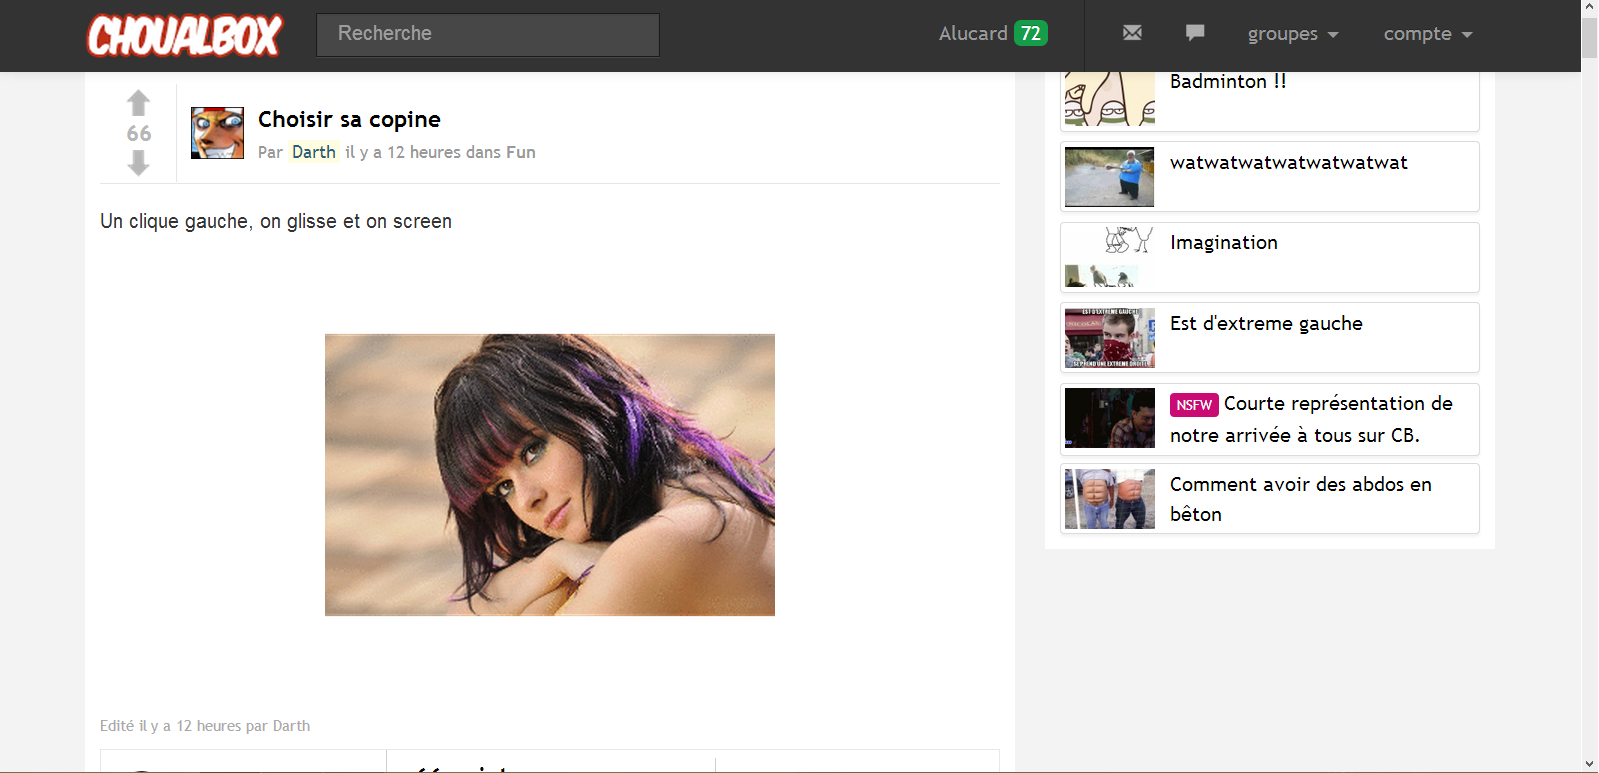Click the page scrollbar down arrow
This screenshot has height=773, width=1599.
(1589, 764)
